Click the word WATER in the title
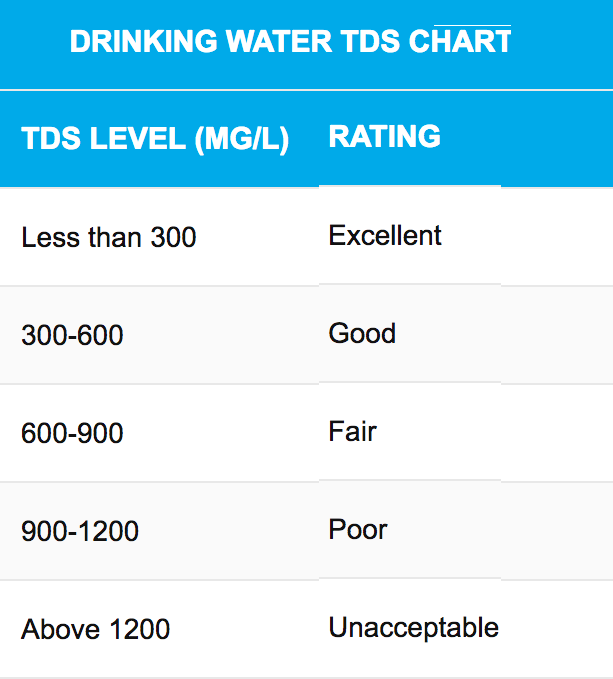 point(279,42)
